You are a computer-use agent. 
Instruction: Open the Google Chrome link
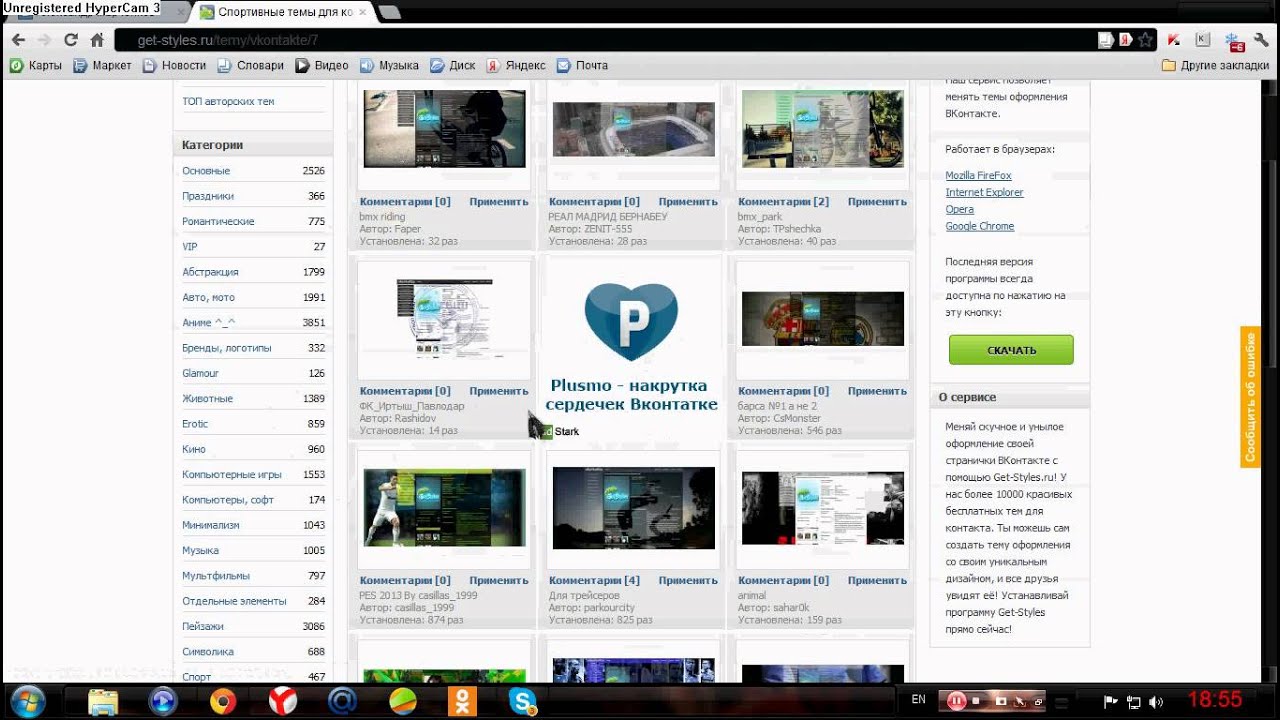[x=980, y=227]
